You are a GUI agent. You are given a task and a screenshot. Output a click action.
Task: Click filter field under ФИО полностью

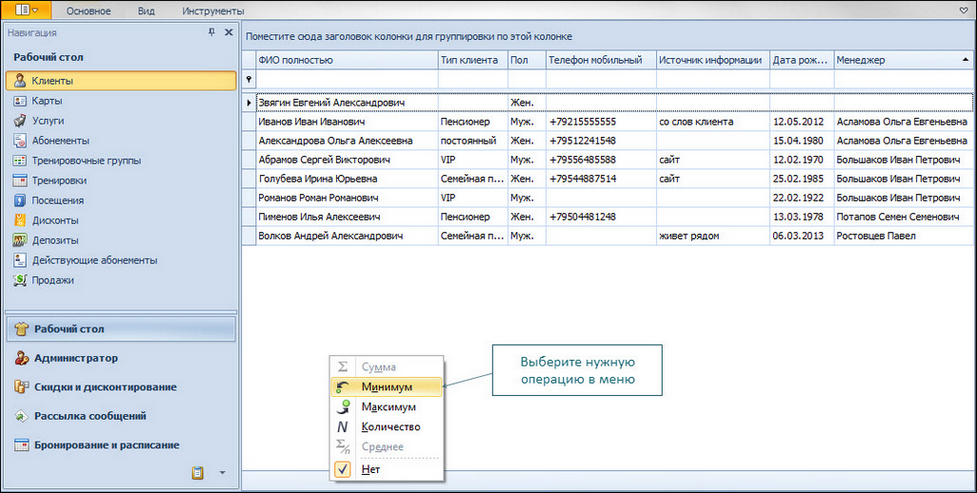point(347,79)
